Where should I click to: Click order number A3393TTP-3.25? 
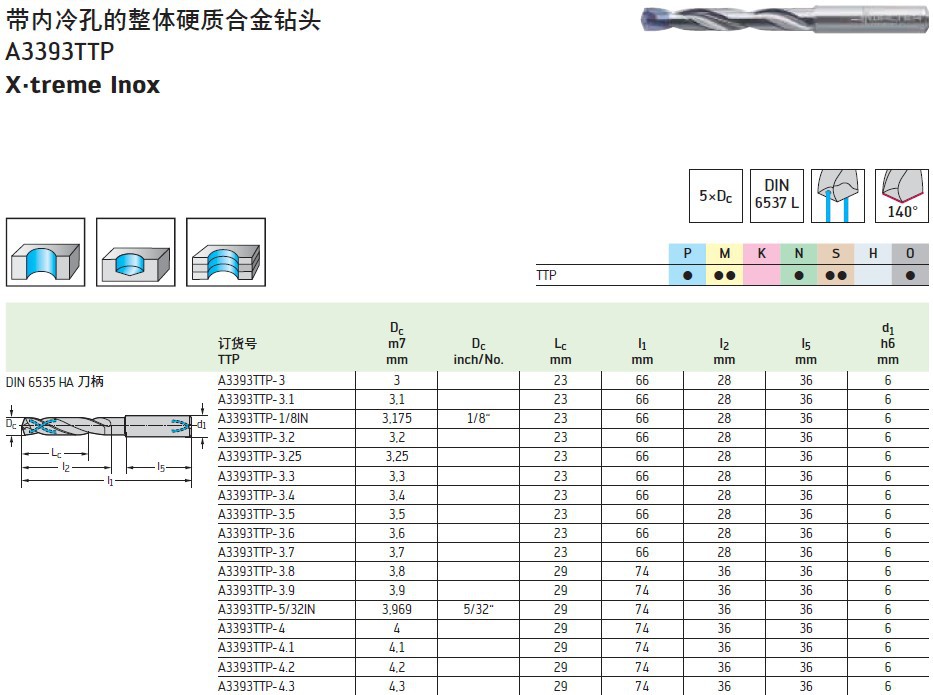pos(259,456)
